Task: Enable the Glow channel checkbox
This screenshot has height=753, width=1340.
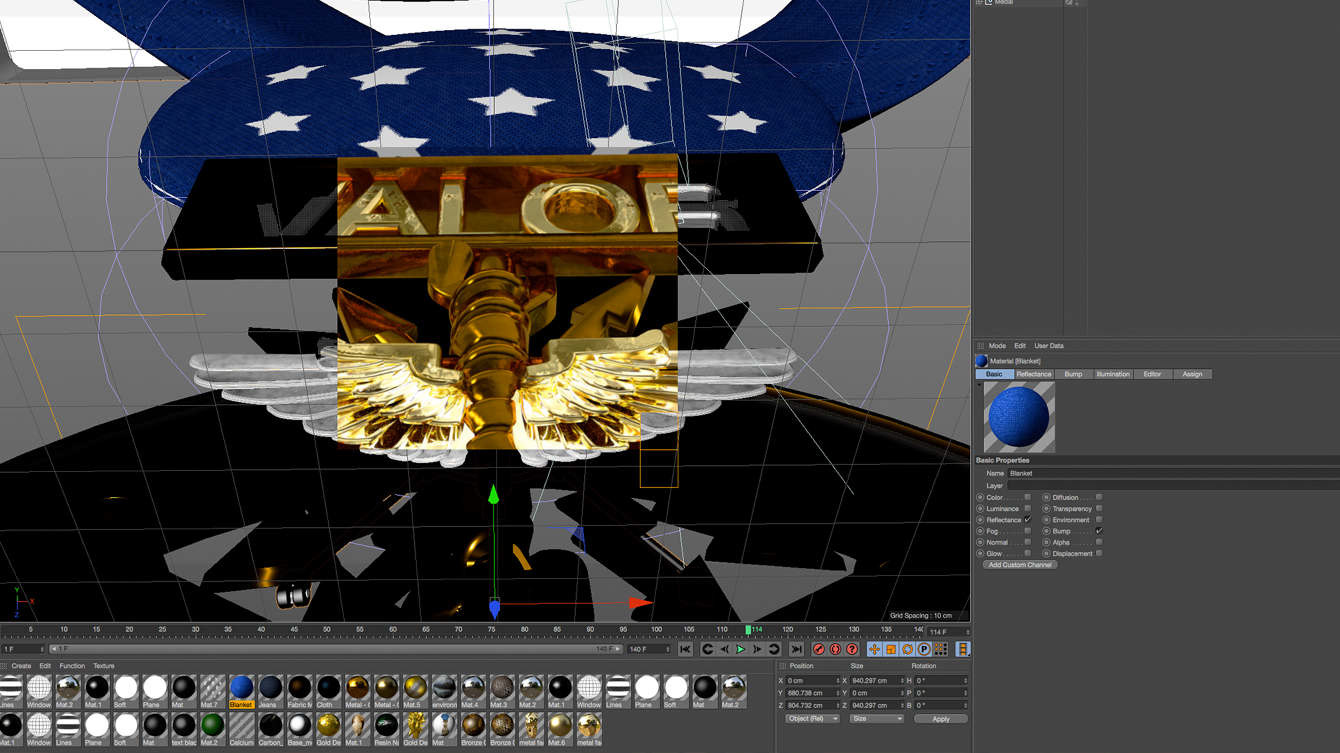Action: (x=1027, y=553)
